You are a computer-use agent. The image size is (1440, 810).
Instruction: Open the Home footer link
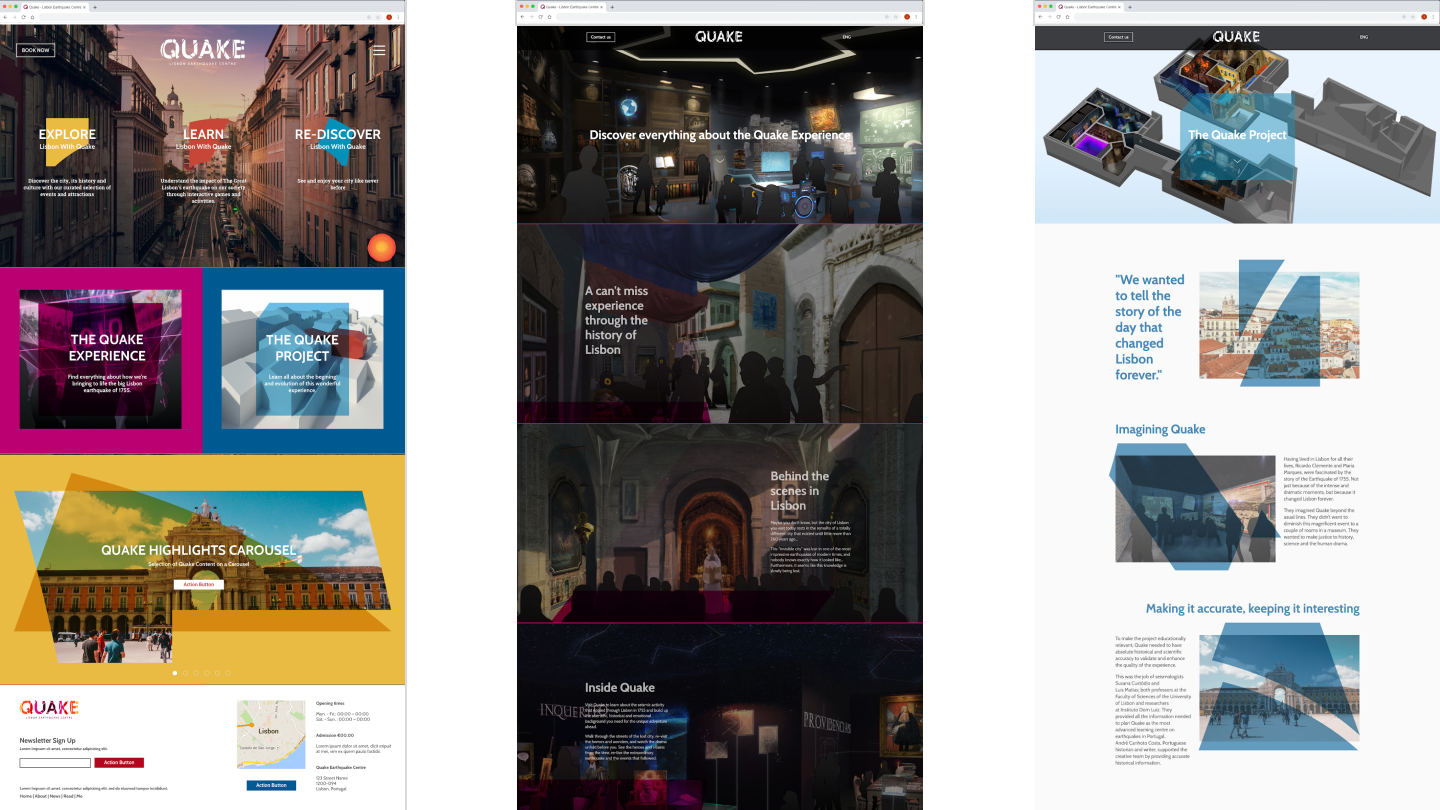(x=25, y=796)
